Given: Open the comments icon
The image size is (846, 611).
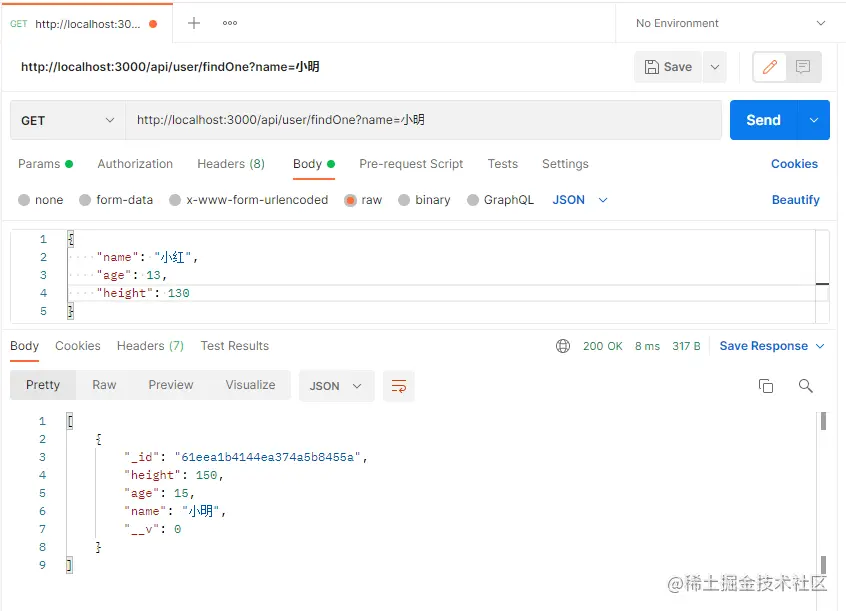Looking at the screenshot, I should point(803,67).
